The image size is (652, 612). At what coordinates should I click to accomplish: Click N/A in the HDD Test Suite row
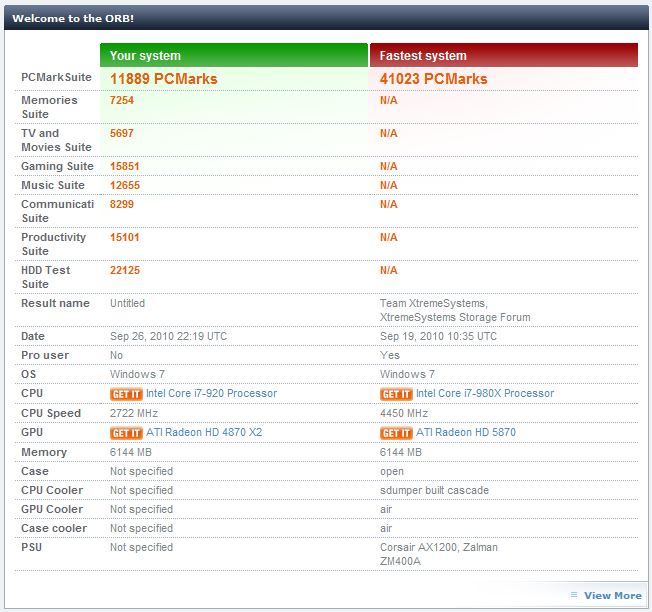pos(388,270)
